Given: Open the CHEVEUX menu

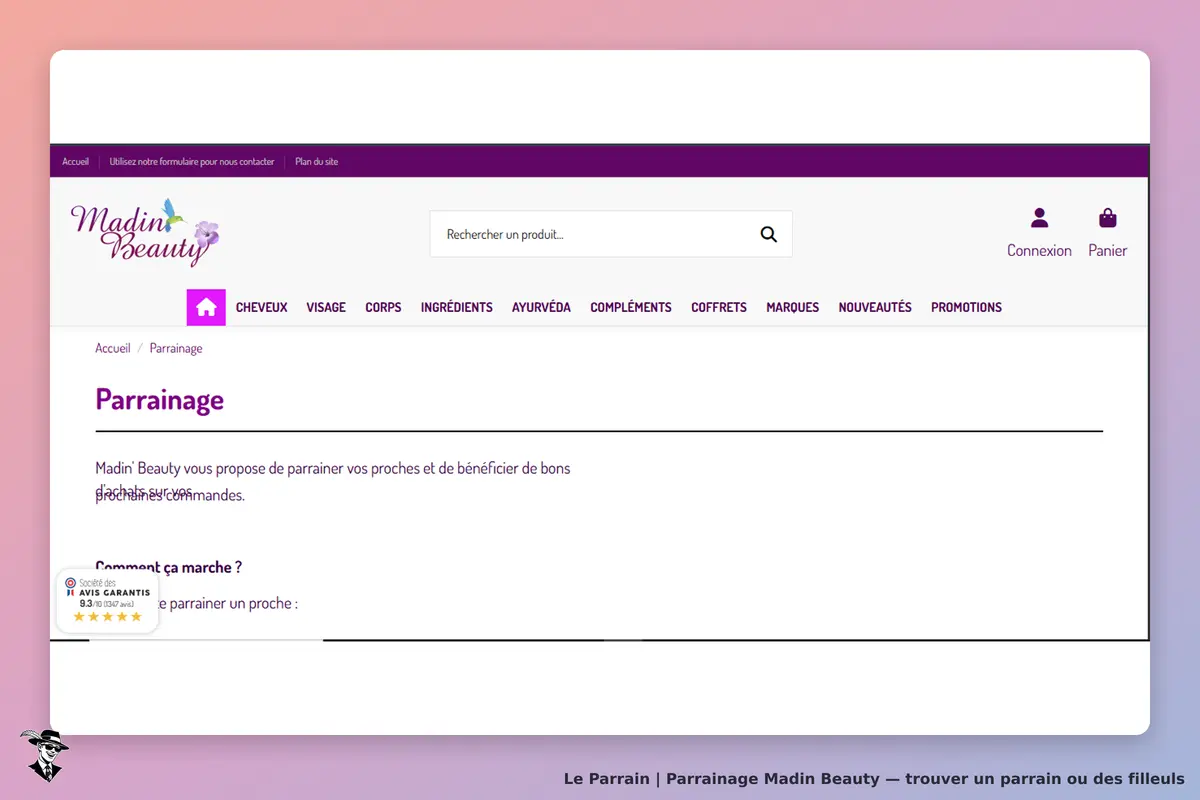Looking at the screenshot, I should 262,308.
